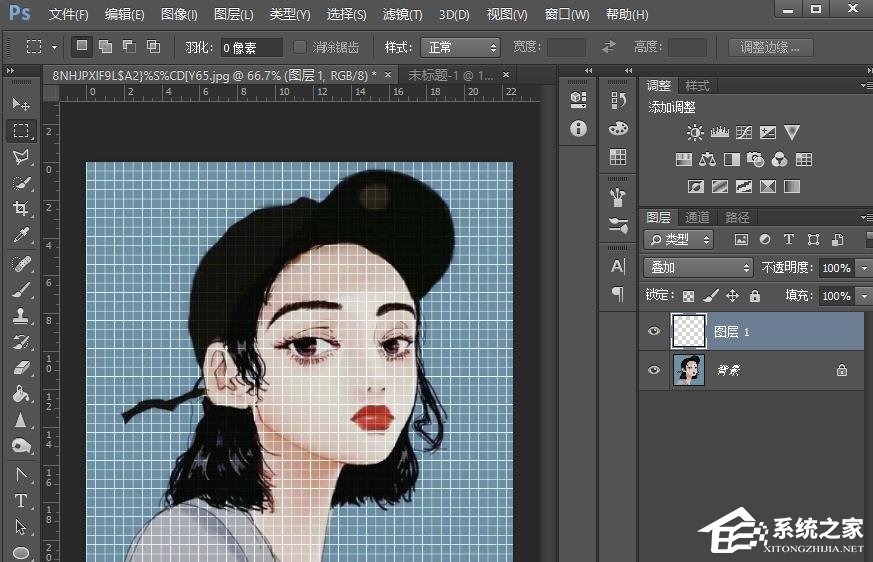Image resolution: width=873 pixels, height=562 pixels.
Task: Click the 调整边缘 button
Action: click(770, 47)
